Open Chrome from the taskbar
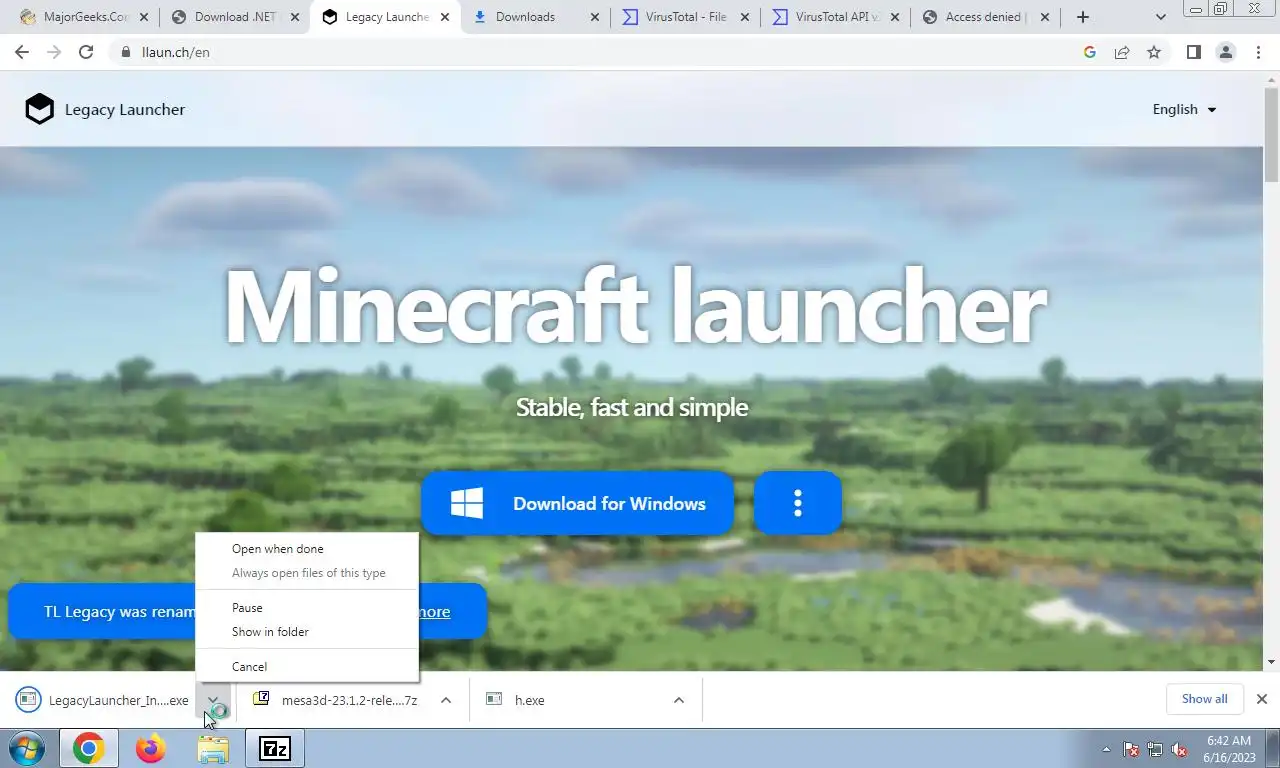 [x=88, y=748]
